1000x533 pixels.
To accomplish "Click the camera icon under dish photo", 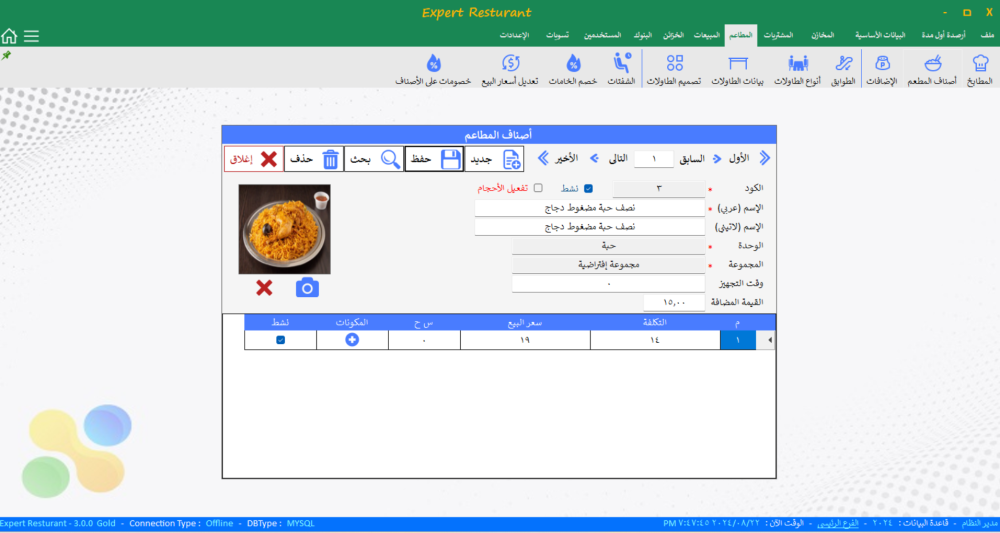I will click(x=307, y=288).
